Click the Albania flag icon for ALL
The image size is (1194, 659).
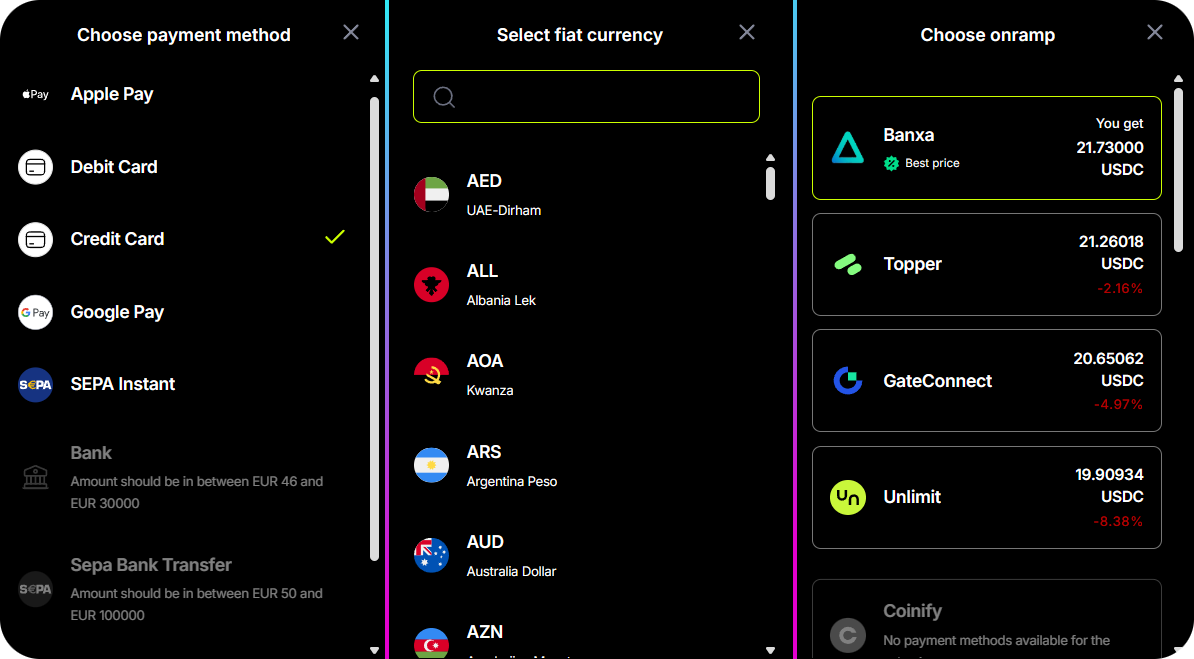(x=432, y=285)
